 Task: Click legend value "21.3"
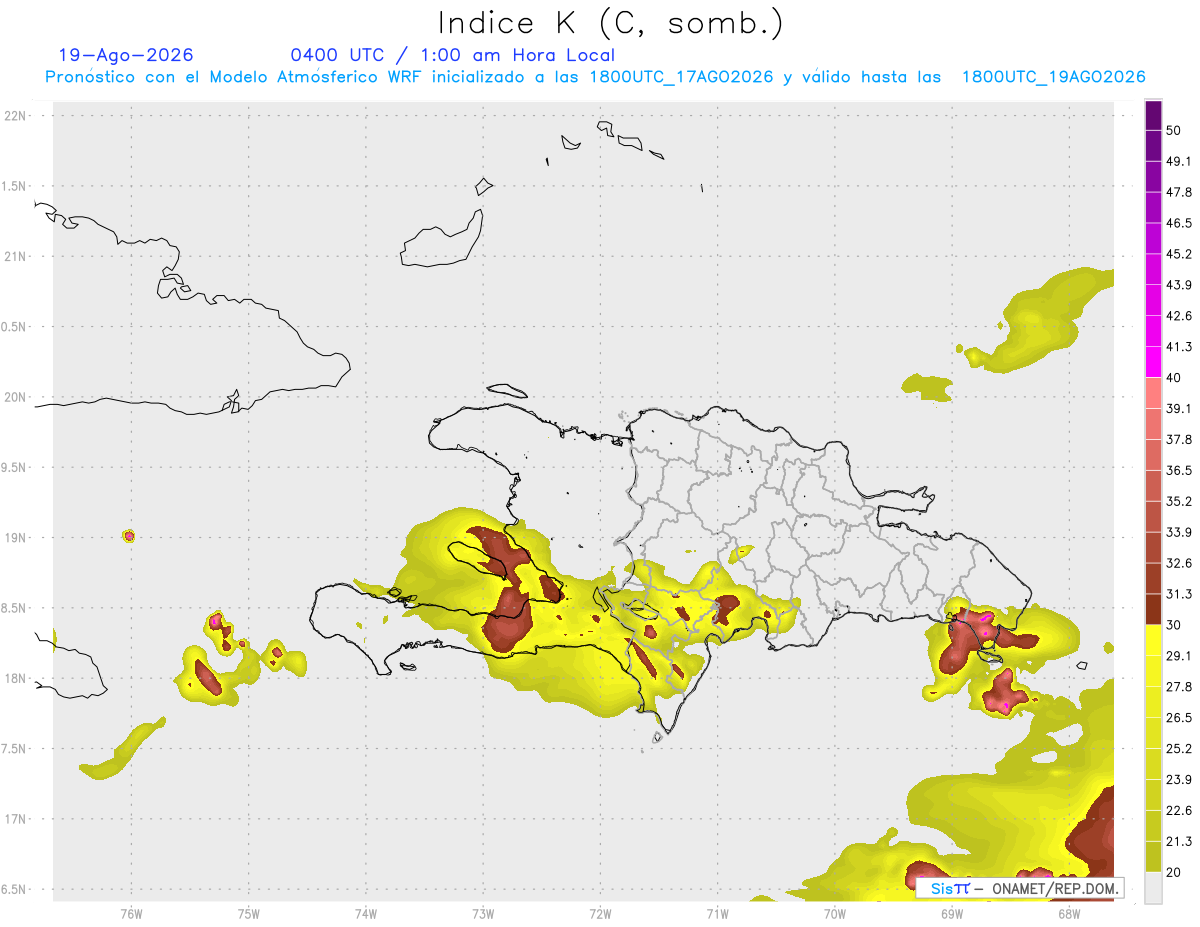[1178, 842]
